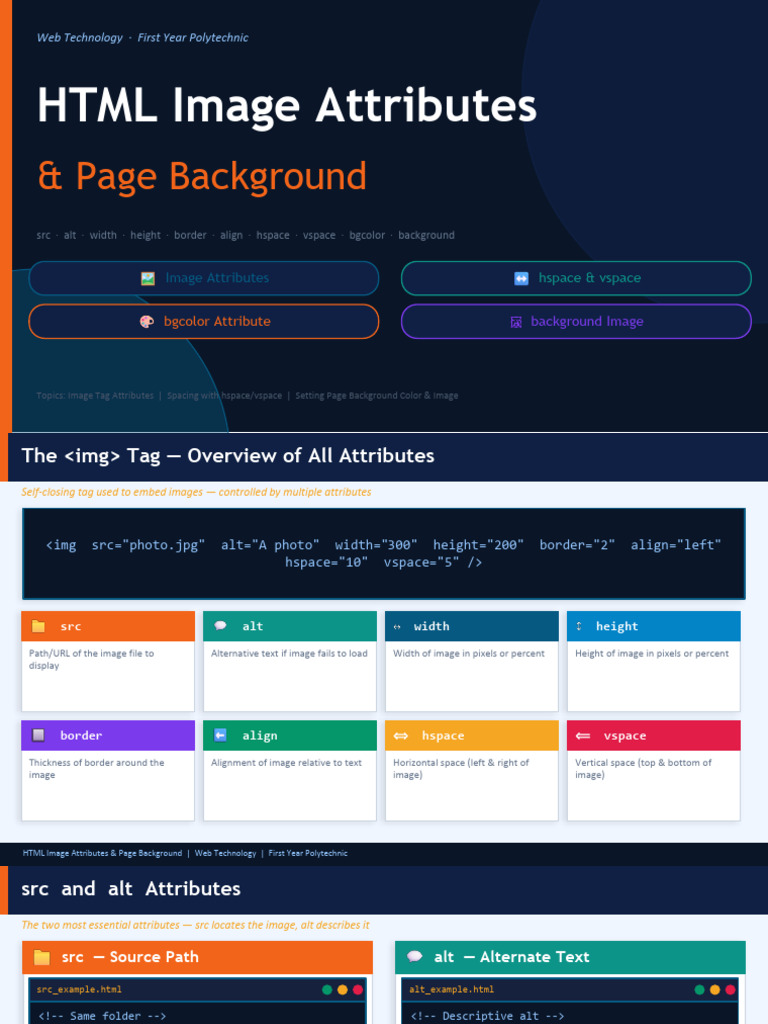Screen dimensions: 768x1024
Task: Click the img tag code example block
Action: point(383,554)
